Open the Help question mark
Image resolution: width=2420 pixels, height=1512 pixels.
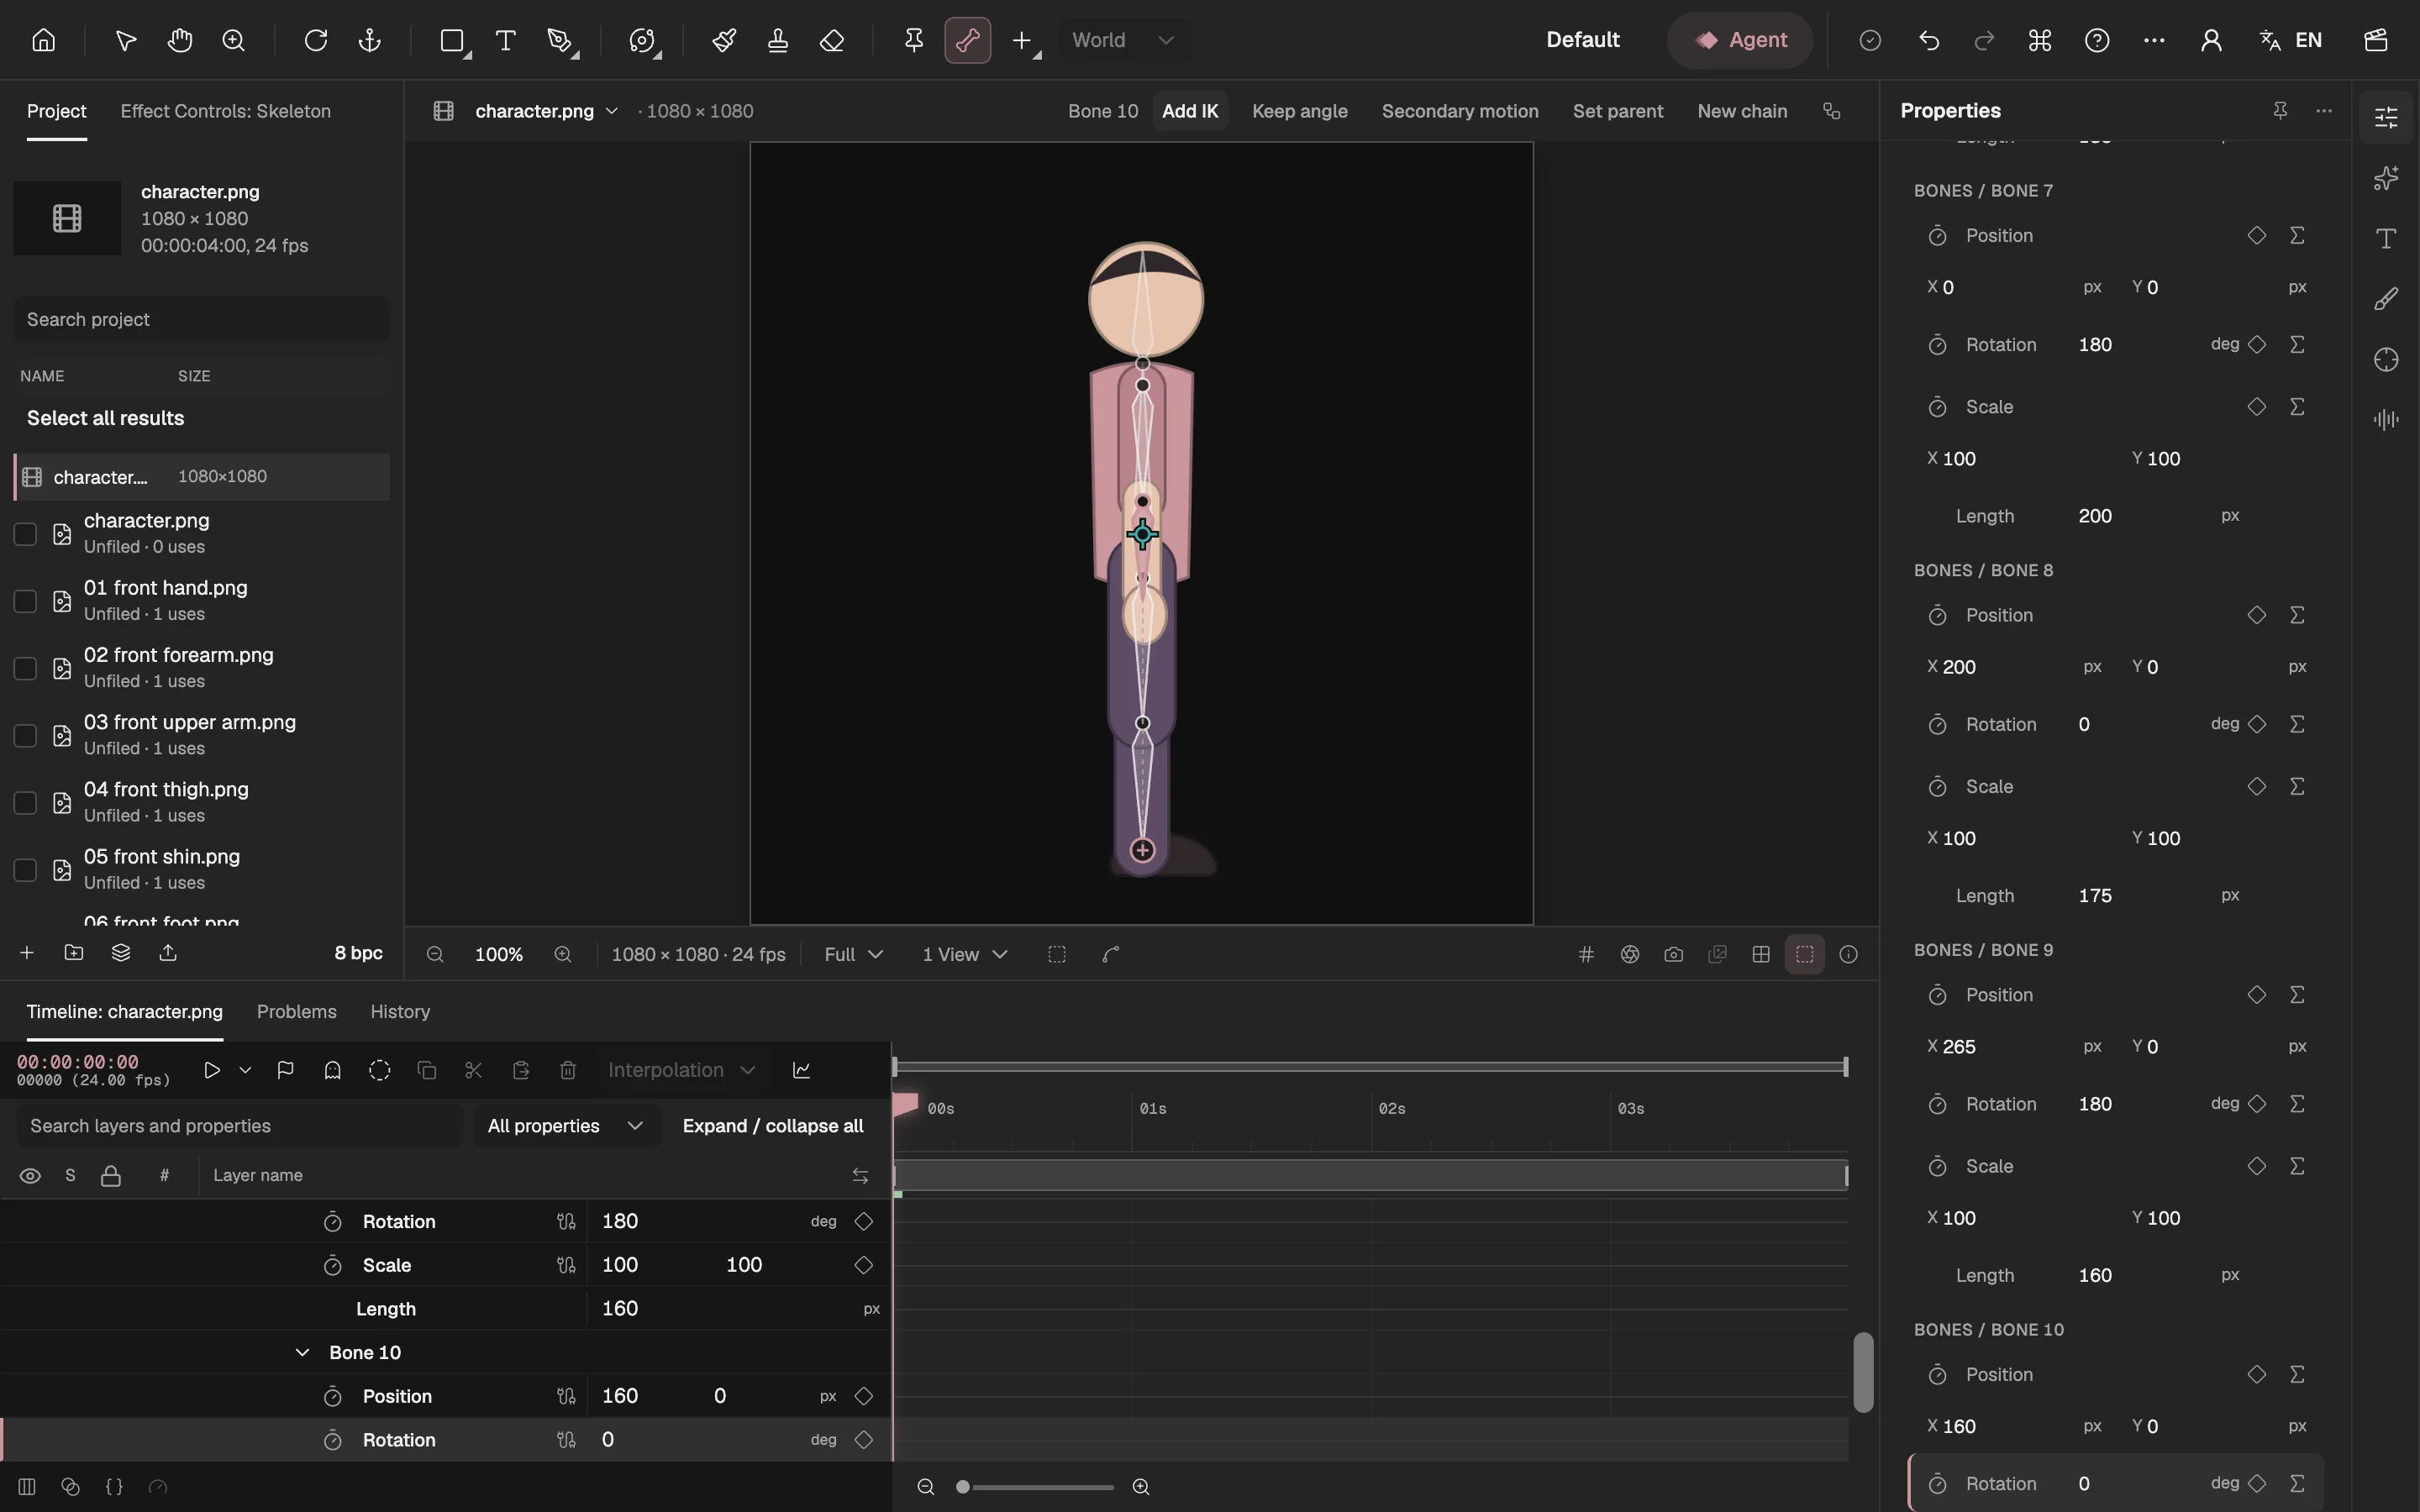tap(2097, 40)
